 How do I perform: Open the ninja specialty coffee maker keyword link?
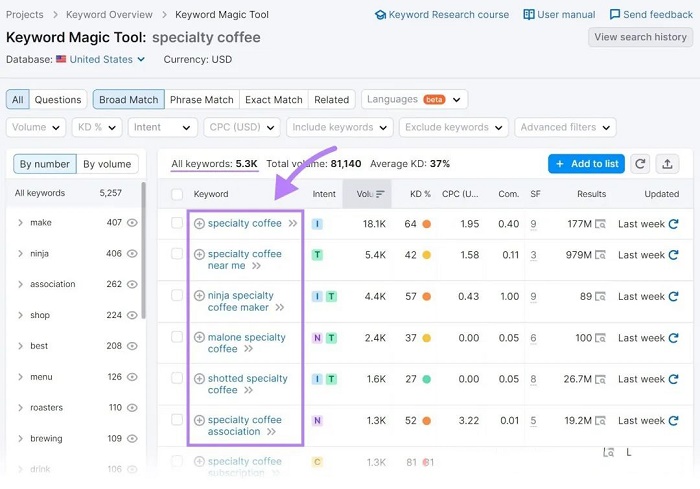241,301
